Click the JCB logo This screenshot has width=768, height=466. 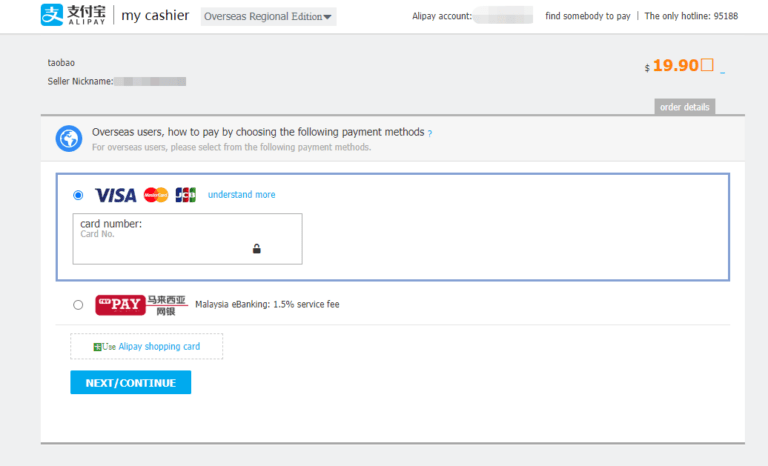(186, 195)
